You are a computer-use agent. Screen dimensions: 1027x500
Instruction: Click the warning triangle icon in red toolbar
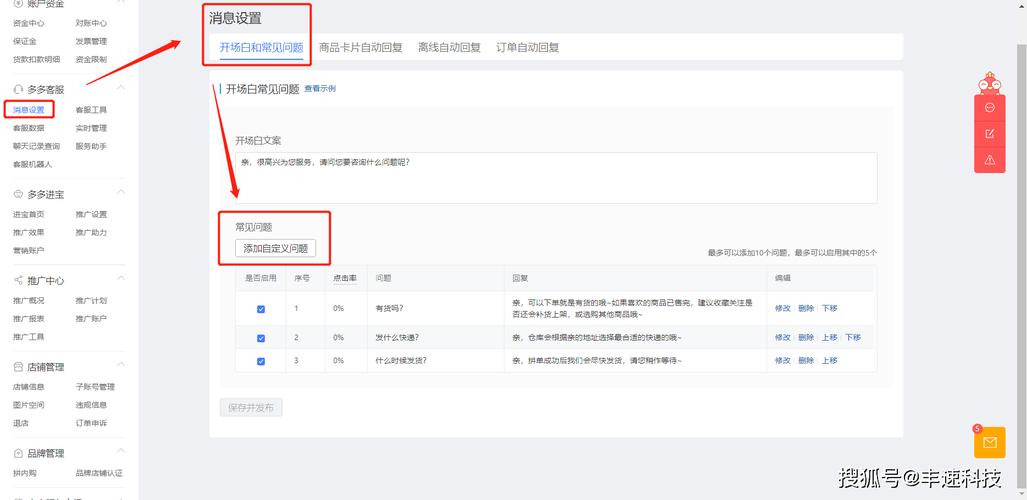pos(990,160)
